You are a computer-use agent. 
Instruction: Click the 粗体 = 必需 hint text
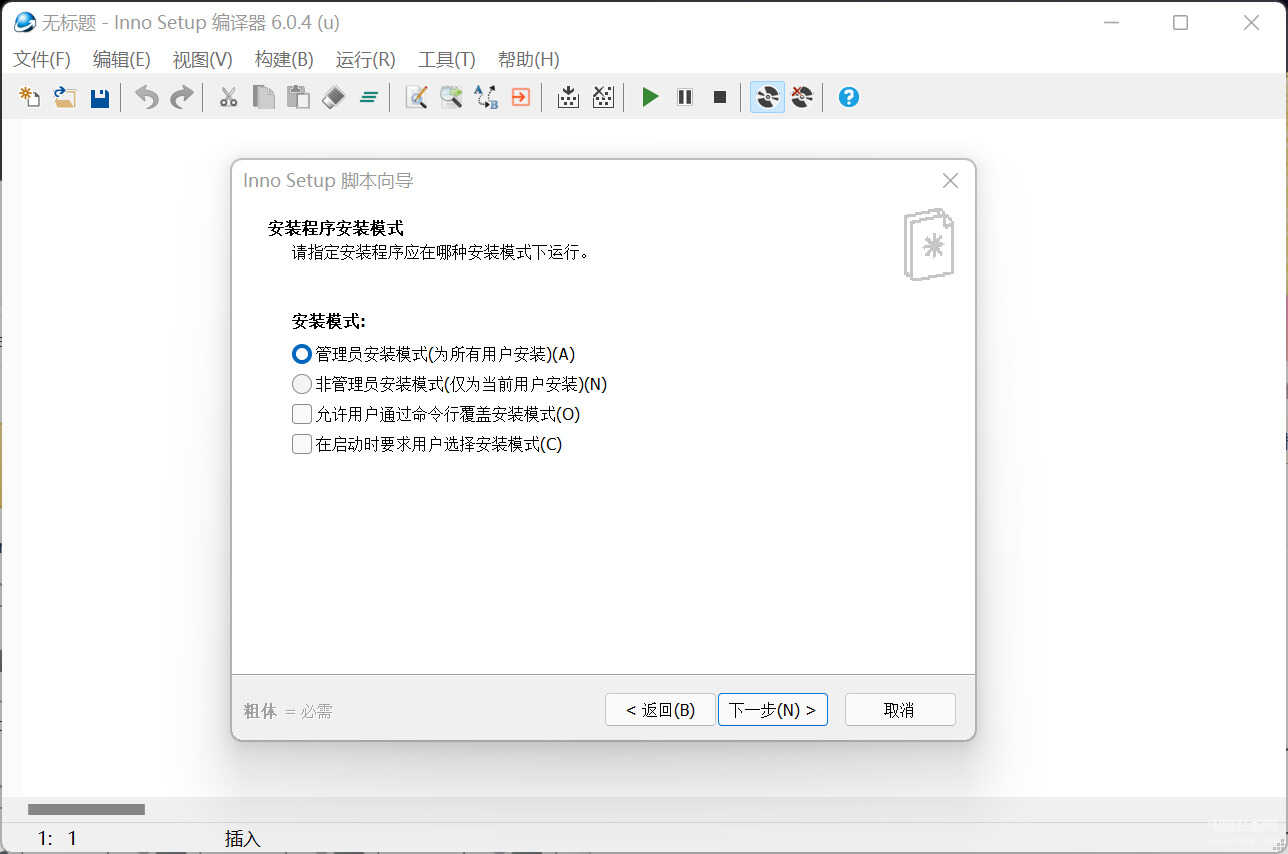(x=288, y=712)
